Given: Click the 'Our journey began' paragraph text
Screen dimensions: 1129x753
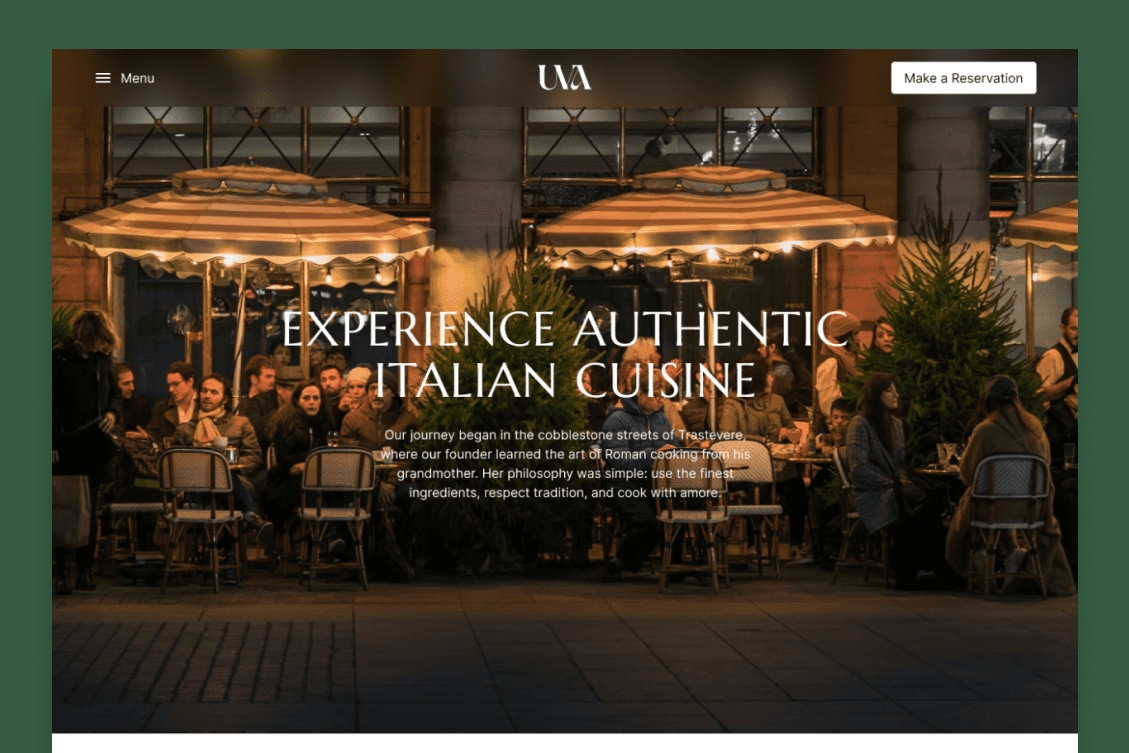Looking at the screenshot, I should [x=564, y=464].
